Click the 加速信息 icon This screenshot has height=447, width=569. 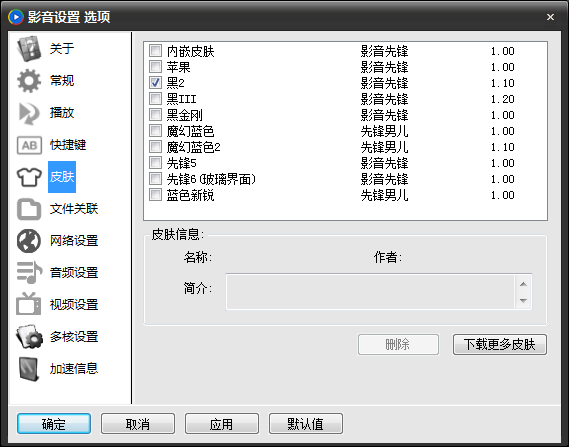[x=29, y=369]
